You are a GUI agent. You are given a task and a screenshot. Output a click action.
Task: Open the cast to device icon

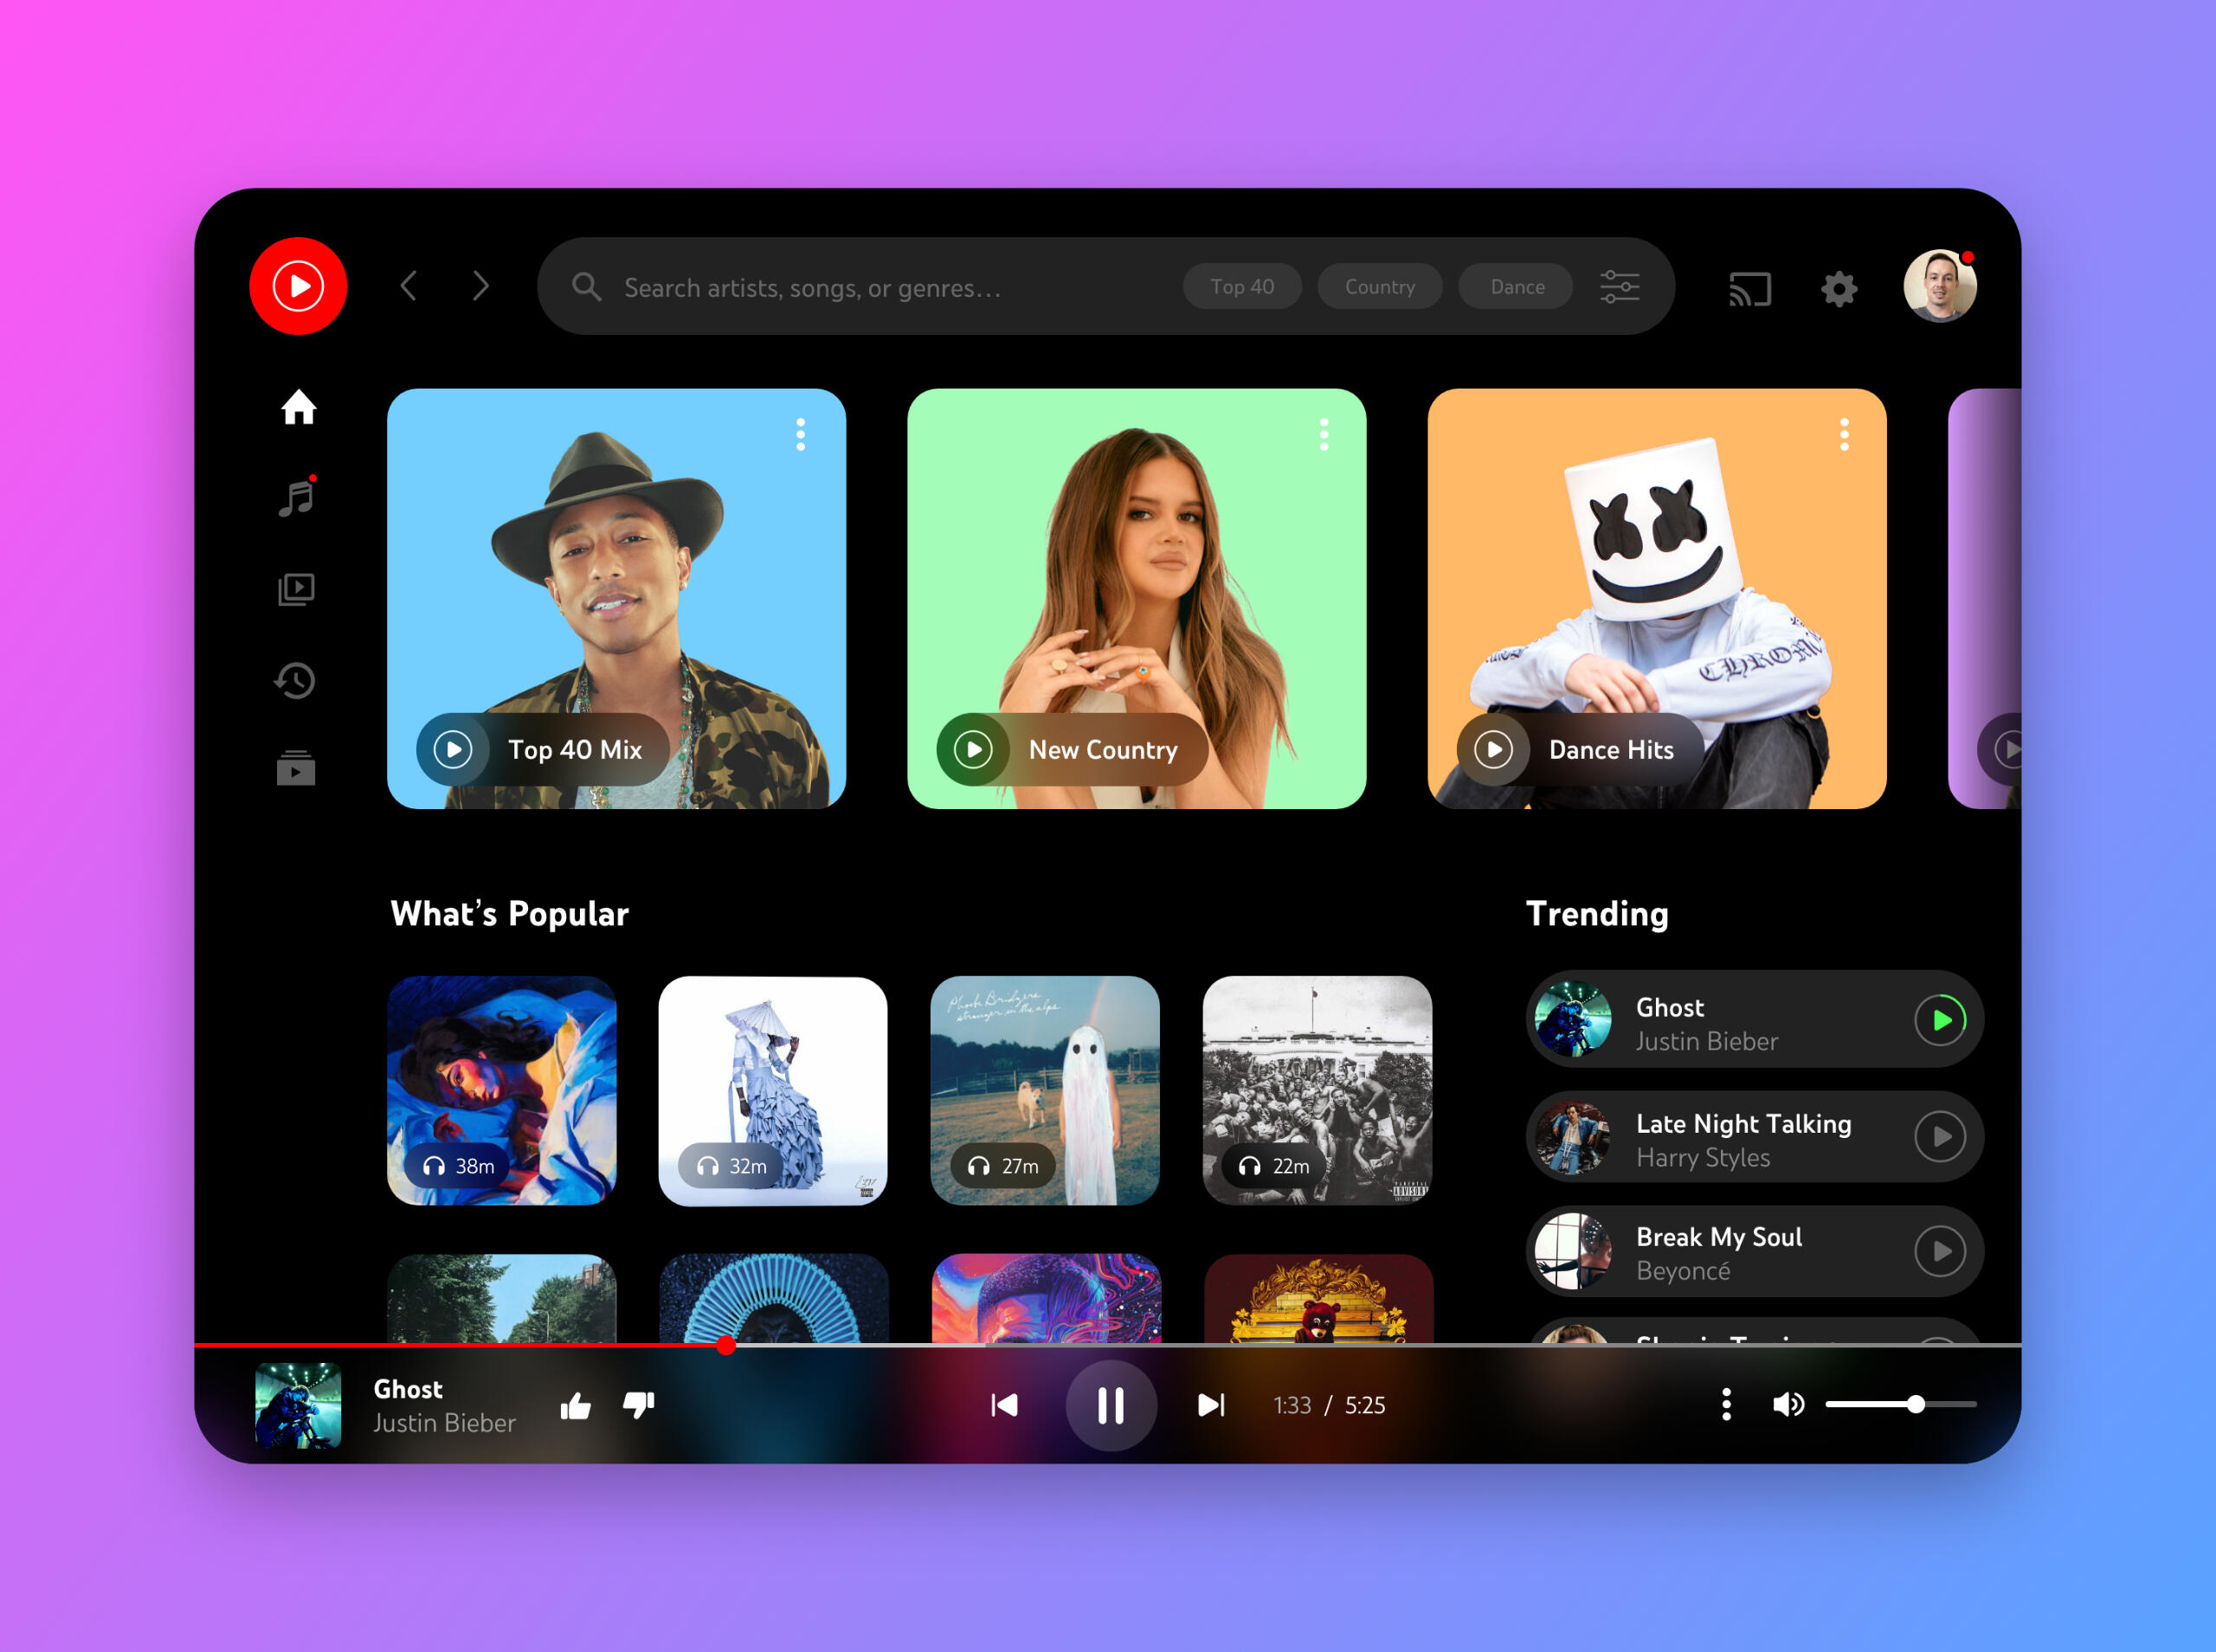coord(1750,289)
